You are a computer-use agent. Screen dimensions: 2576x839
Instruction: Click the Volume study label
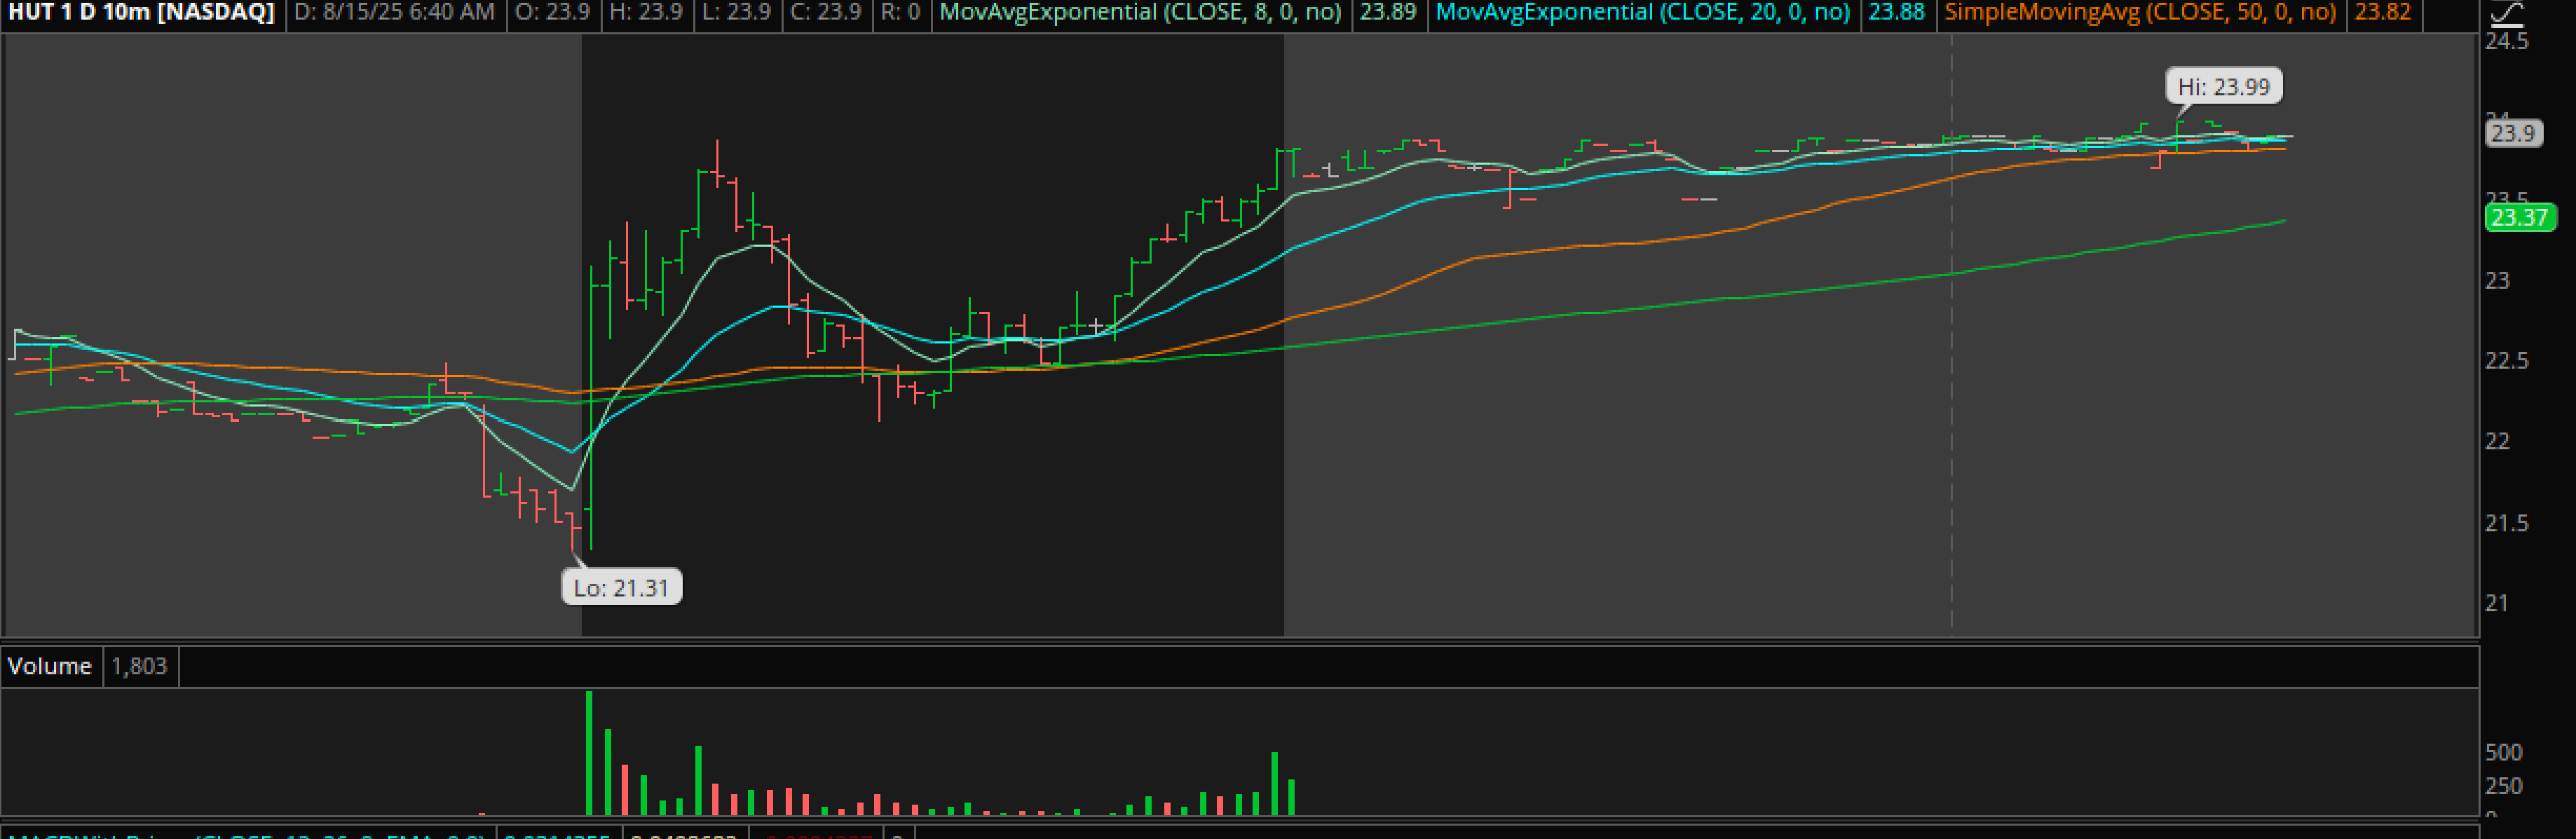[x=49, y=666]
